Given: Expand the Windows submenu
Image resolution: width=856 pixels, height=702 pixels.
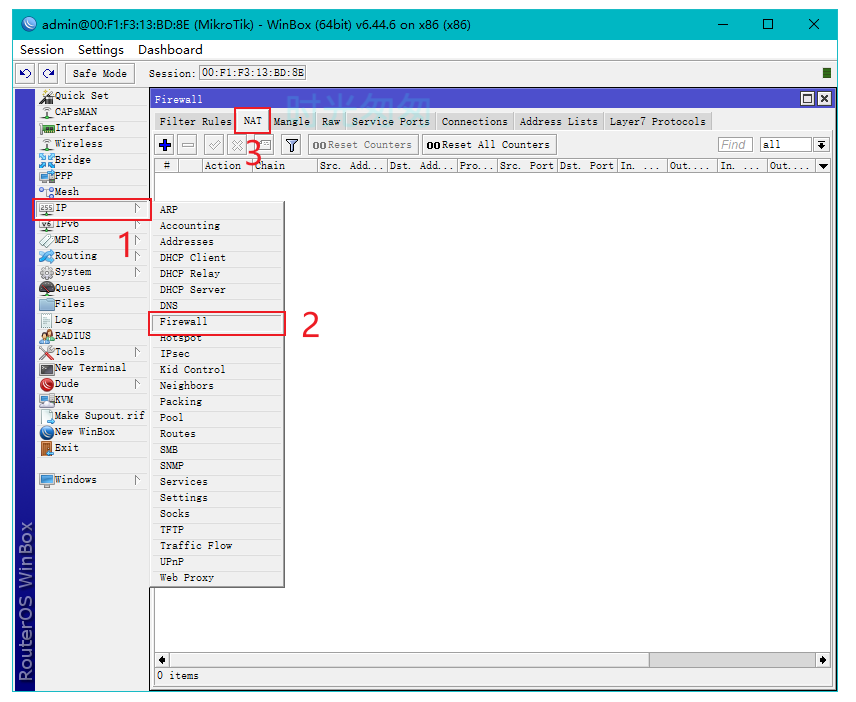Looking at the screenshot, I should coord(138,480).
